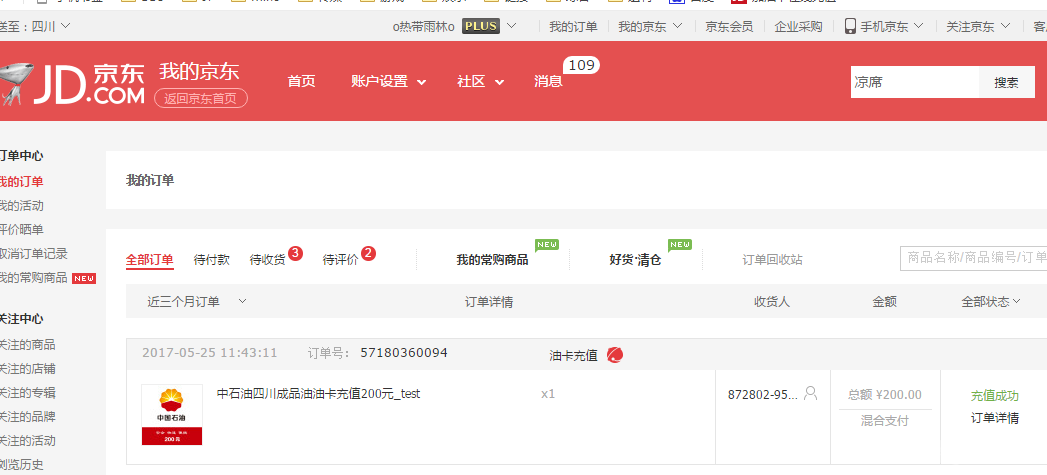Click 混合支付 payment text
Screen dimensions: 1047x475
click(x=885, y=420)
